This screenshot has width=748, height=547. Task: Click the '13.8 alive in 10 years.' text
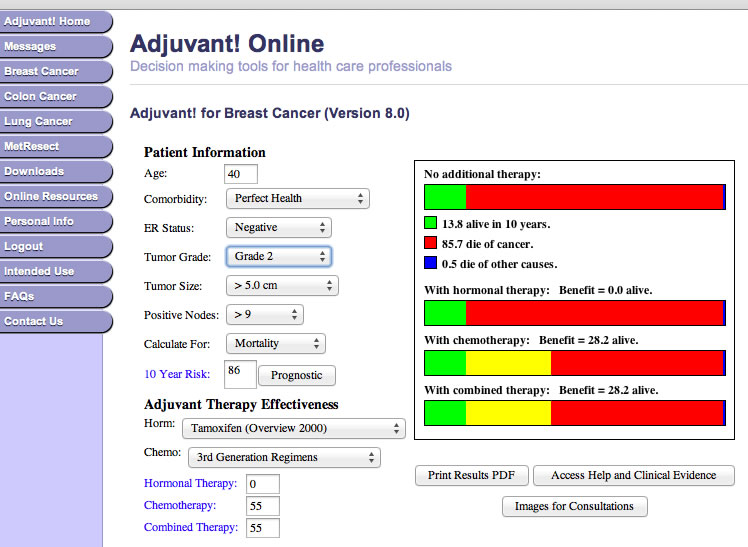[496, 224]
